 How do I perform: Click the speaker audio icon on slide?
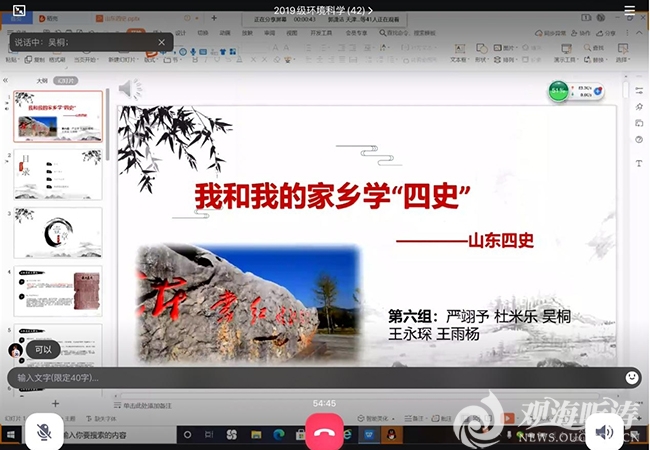click(130, 89)
